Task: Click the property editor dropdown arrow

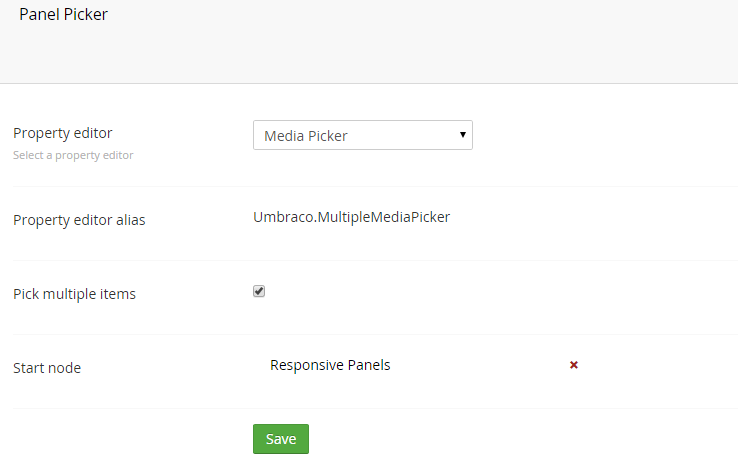Action: (x=462, y=134)
